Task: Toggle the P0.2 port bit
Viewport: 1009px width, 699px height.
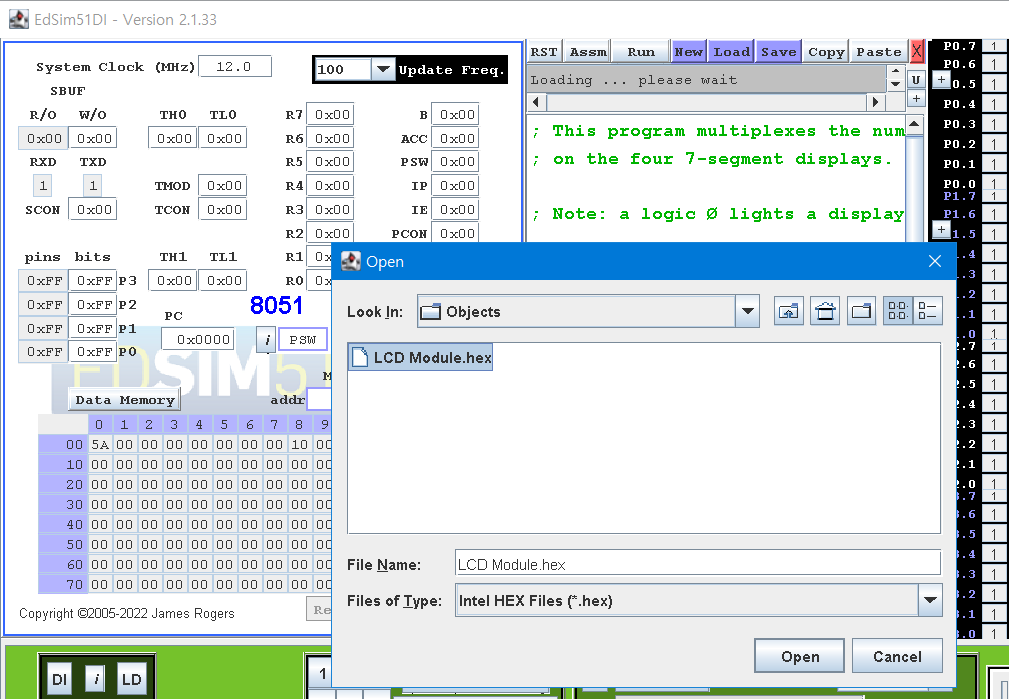Action: tap(994, 144)
